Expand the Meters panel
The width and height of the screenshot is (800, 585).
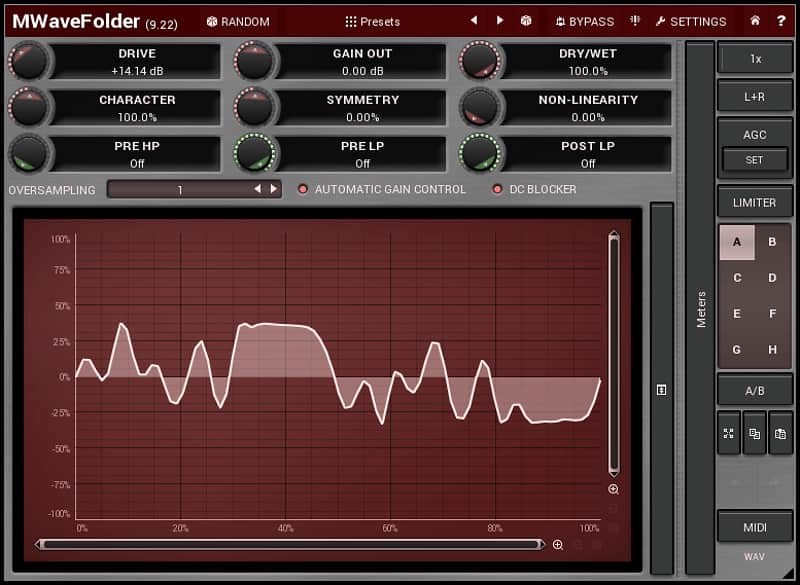pyautogui.click(x=701, y=309)
